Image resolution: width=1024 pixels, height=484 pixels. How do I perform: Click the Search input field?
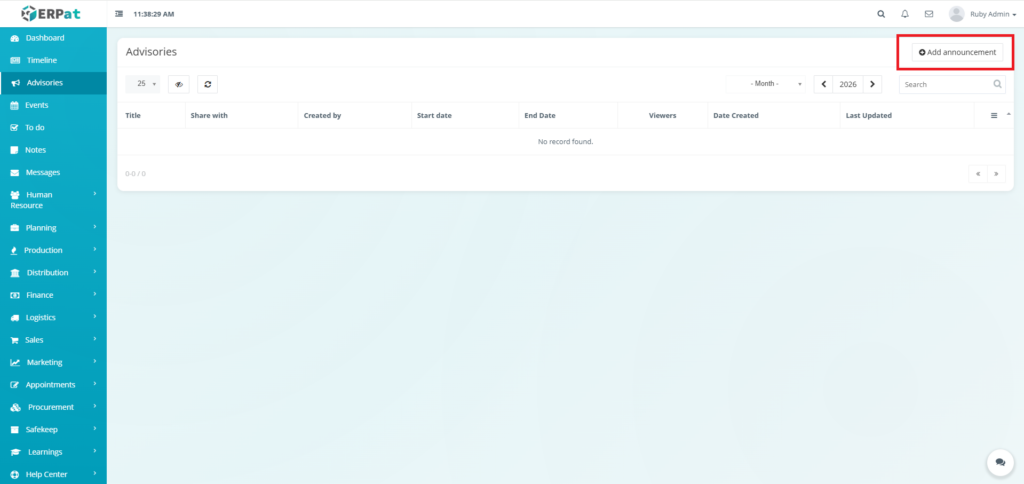pos(945,85)
